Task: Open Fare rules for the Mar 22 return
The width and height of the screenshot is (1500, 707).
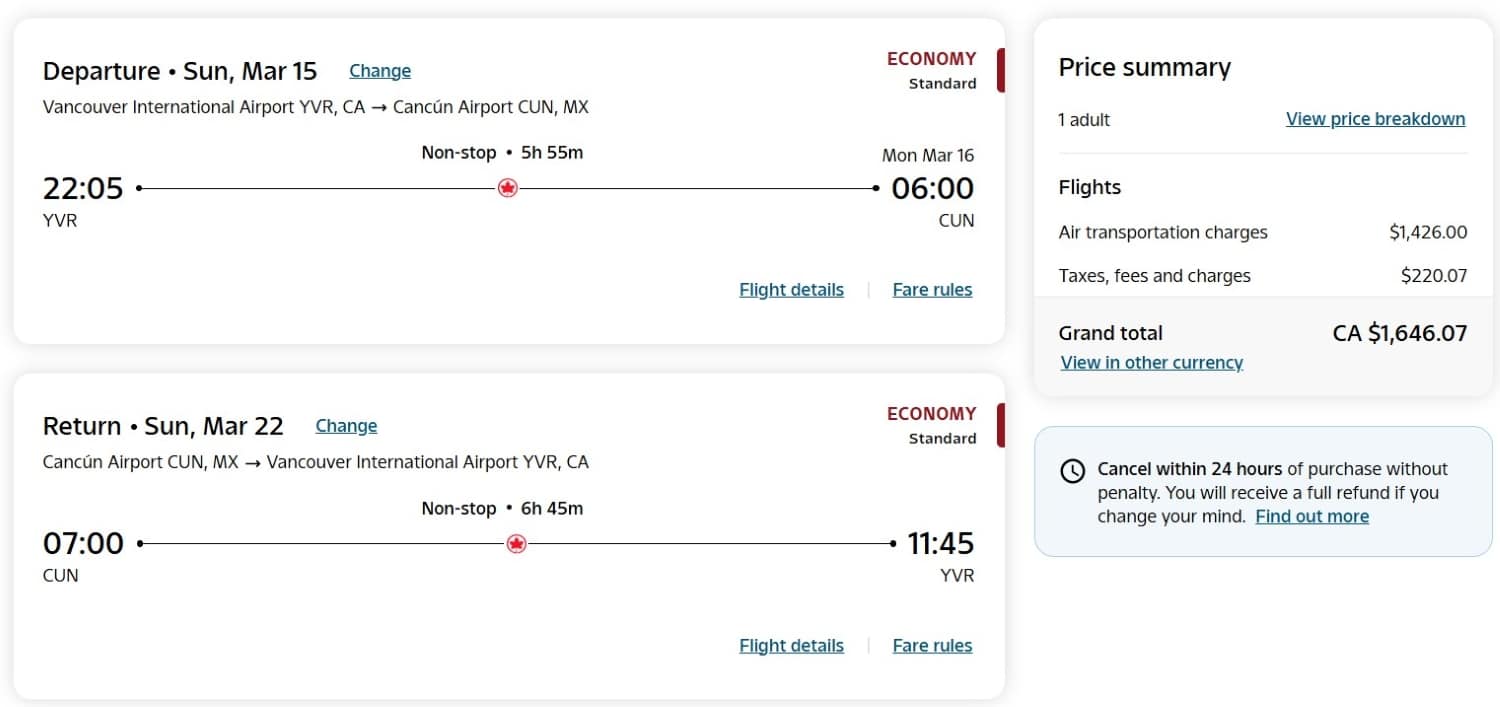Action: [x=932, y=645]
